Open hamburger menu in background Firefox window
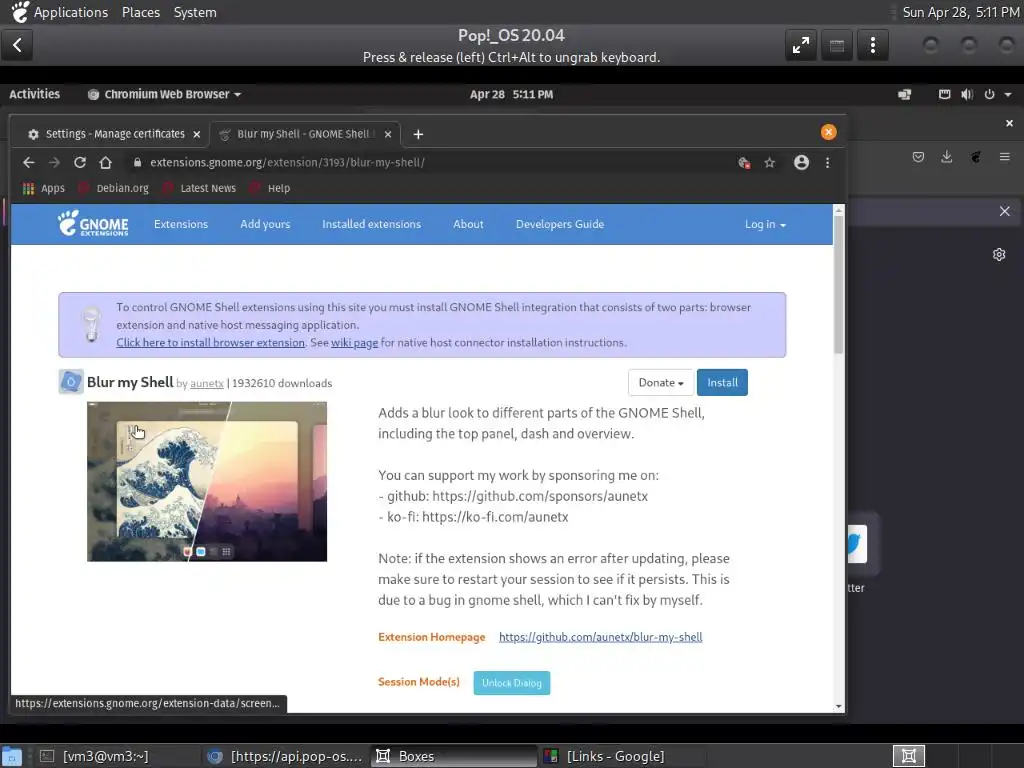This screenshot has height=768, width=1024. tap(1004, 157)
